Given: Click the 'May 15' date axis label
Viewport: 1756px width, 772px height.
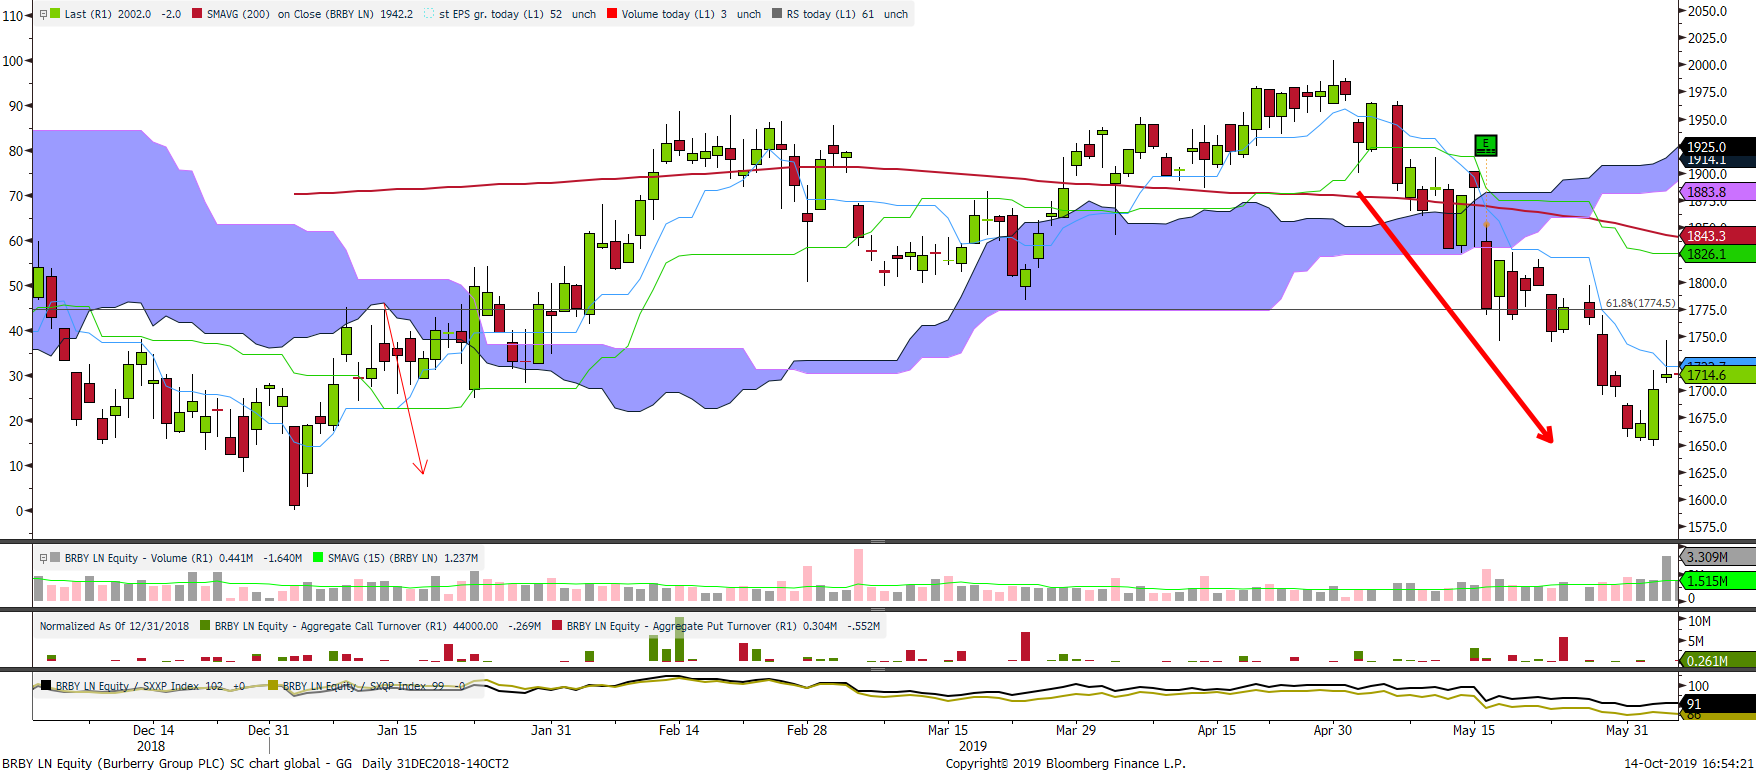Looking at the screenshot, I should [1474, 730].
